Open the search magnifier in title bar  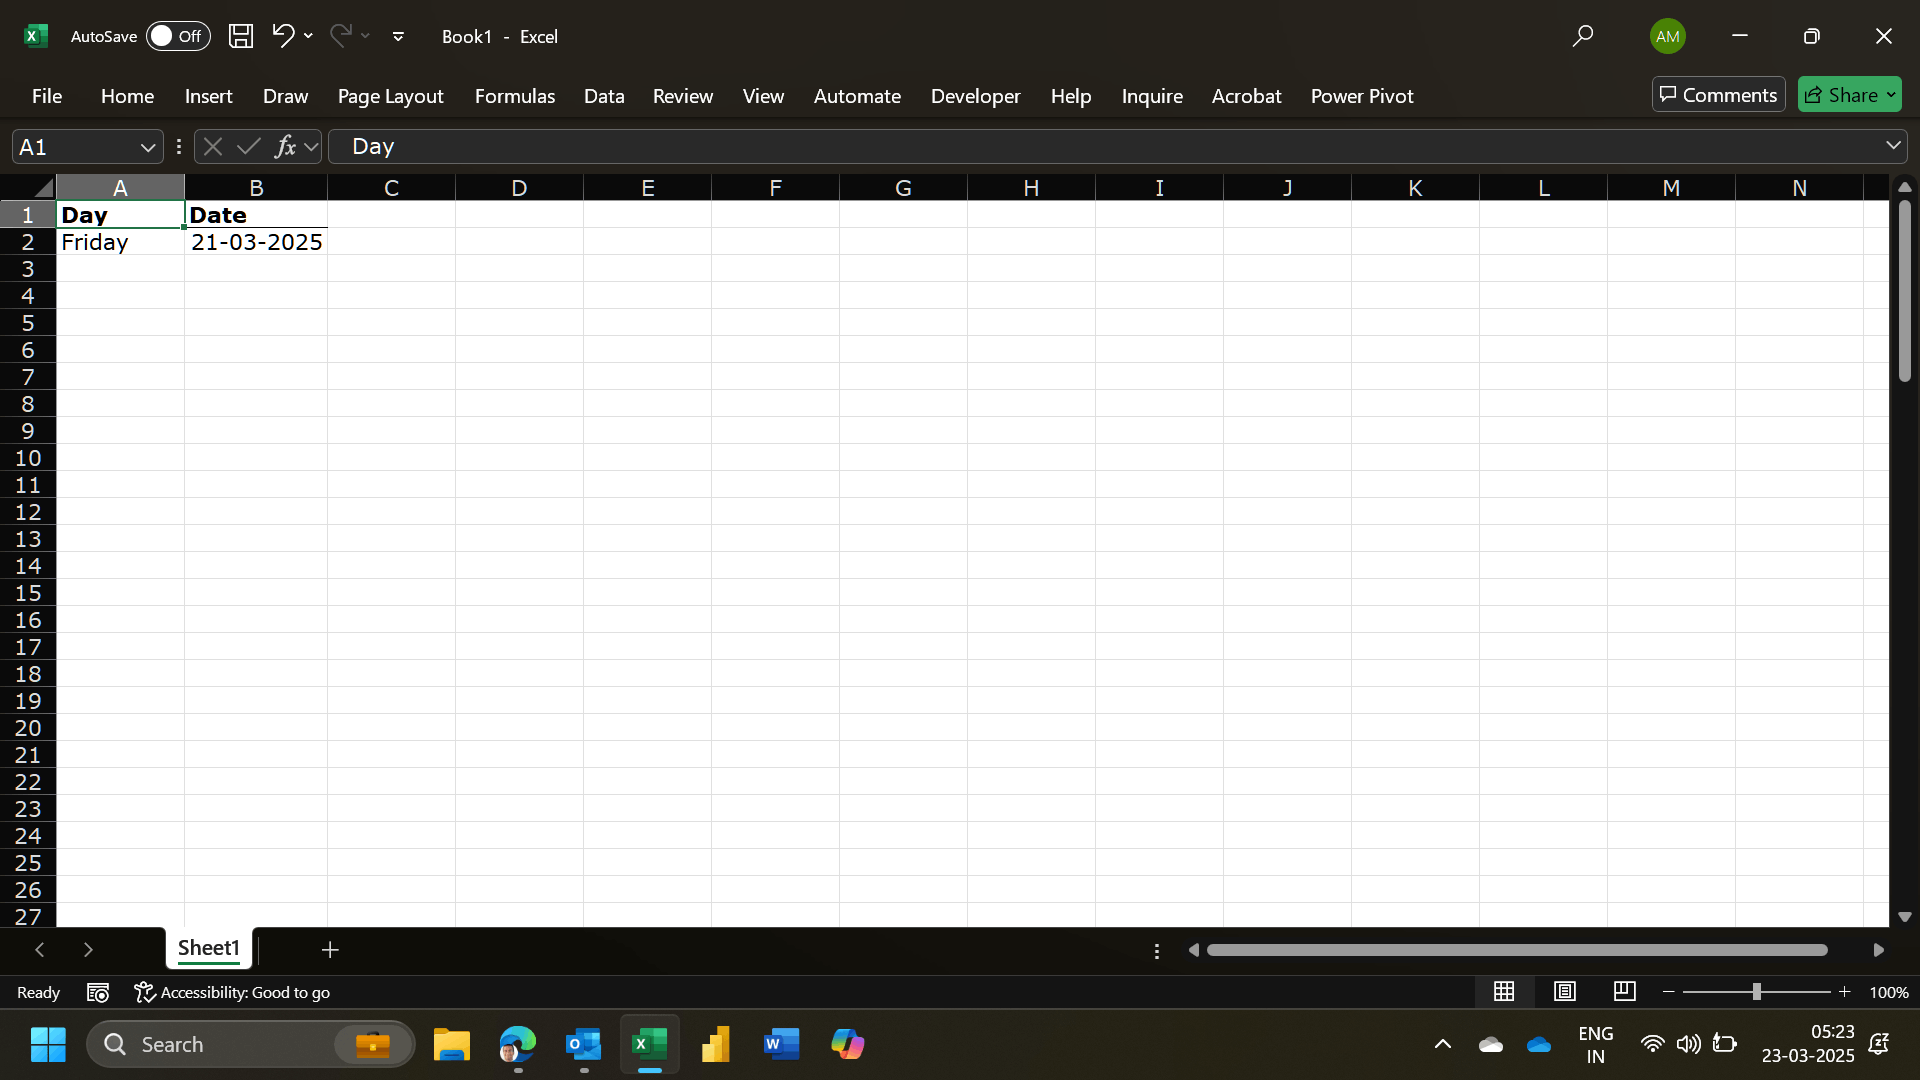pyautogui.click(x=1582, y=36)
